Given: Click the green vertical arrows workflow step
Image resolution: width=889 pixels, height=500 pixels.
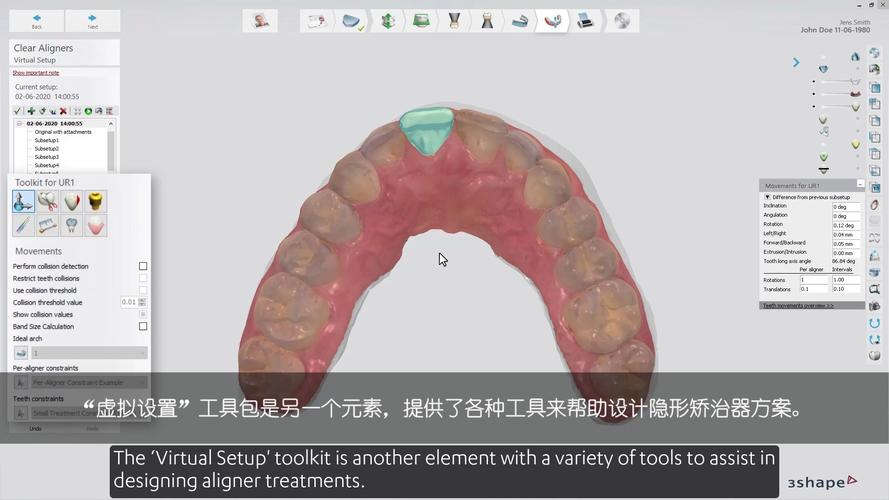Looking at the screenshot, I should click(x=387, y=21).
